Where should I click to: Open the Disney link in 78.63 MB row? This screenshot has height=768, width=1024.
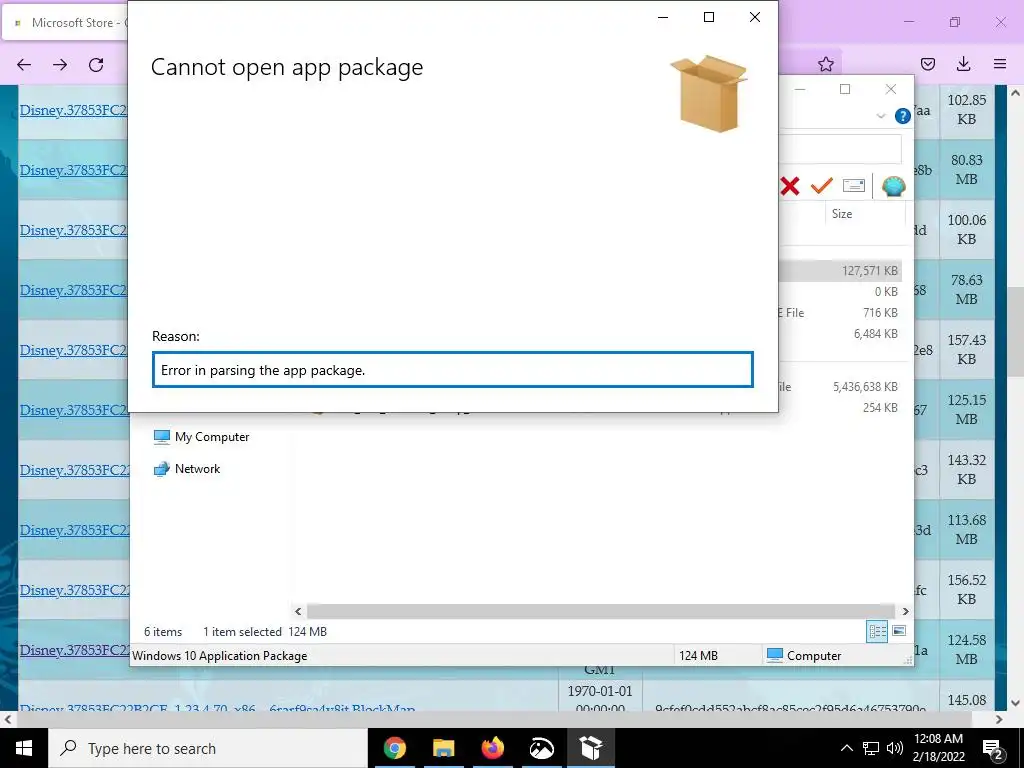pos(74,291)
